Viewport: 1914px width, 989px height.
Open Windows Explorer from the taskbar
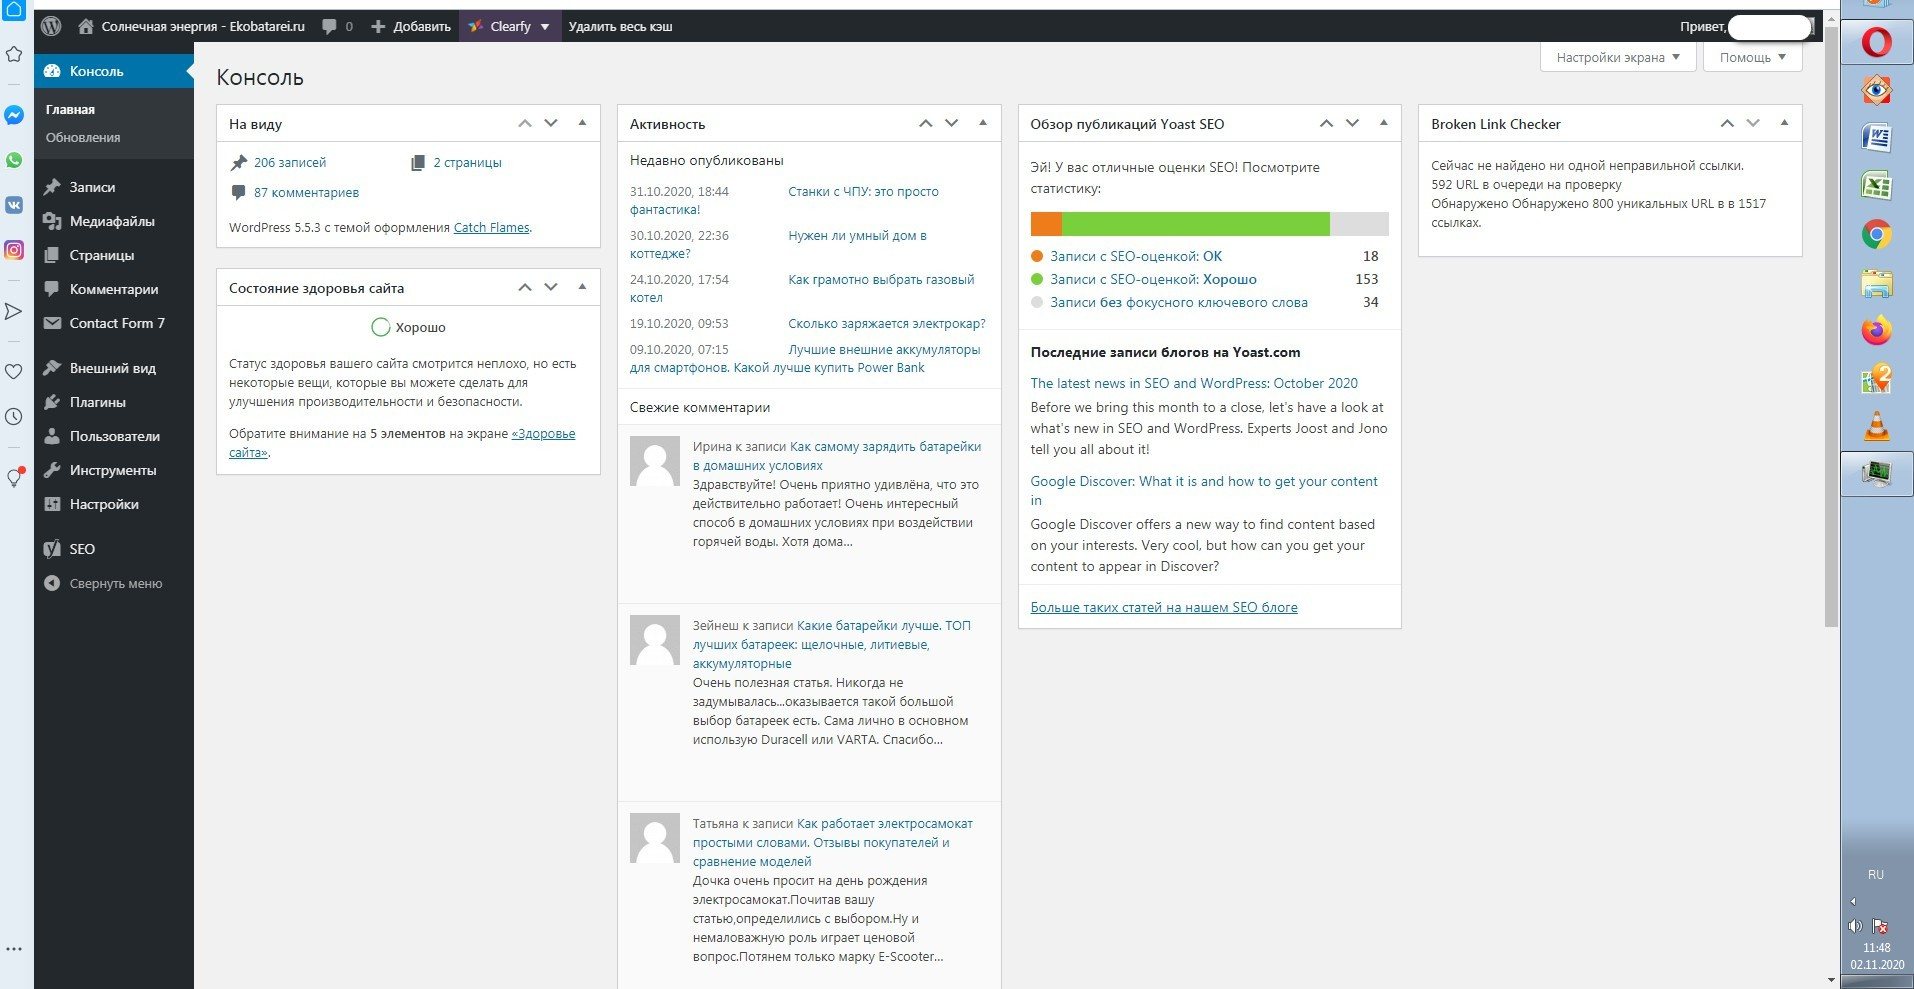(1877, 284)
